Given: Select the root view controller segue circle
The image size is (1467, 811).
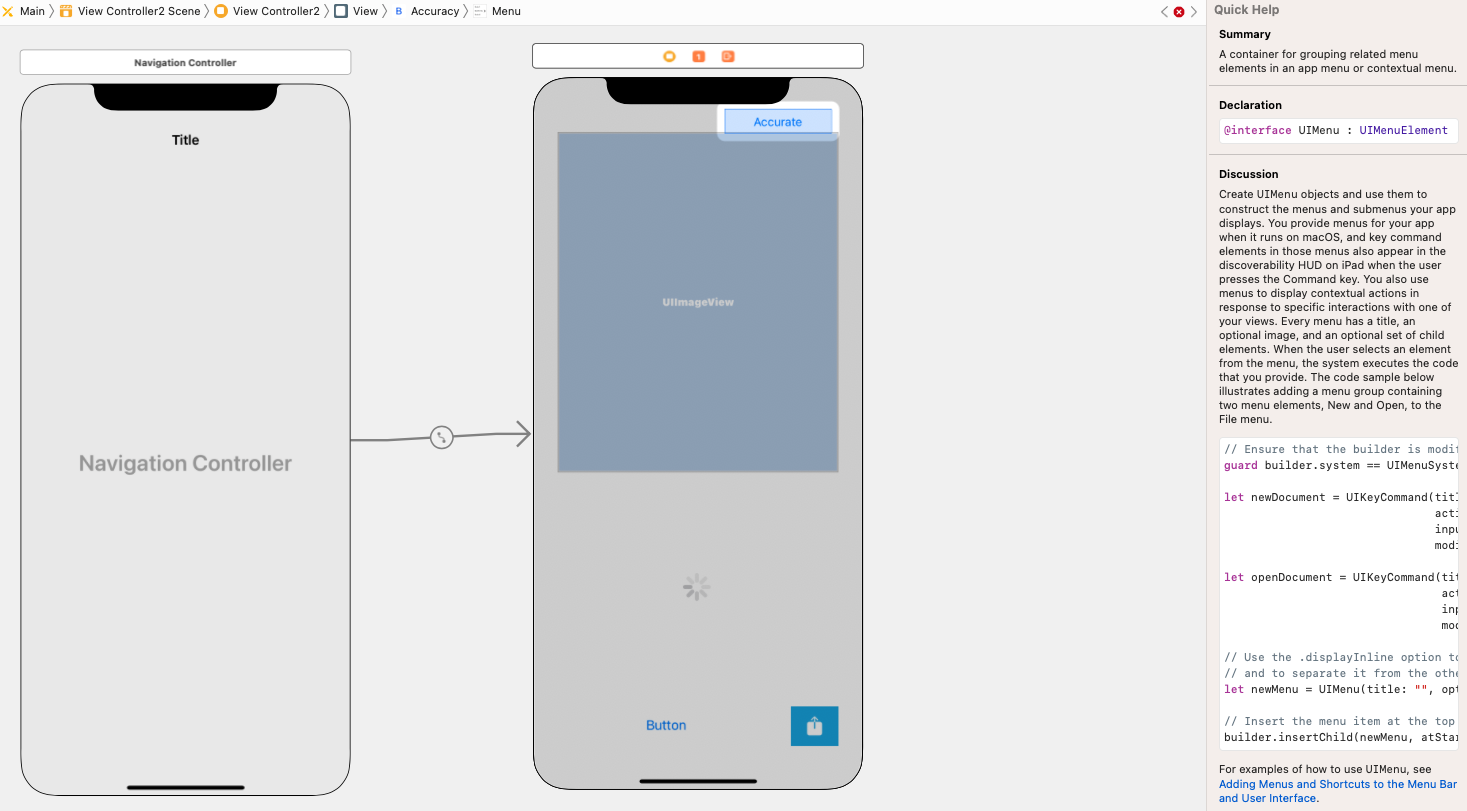Looking at the screenshot, I should [441, 437].
